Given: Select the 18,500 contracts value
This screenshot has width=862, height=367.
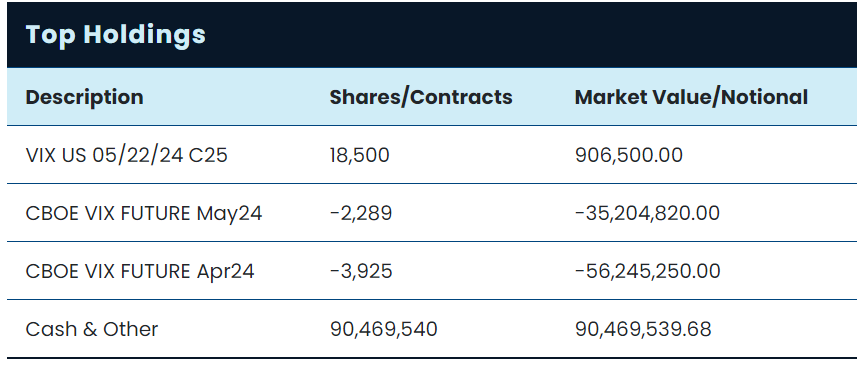Looking at the screenshot, I should click(x=360, y=155).
